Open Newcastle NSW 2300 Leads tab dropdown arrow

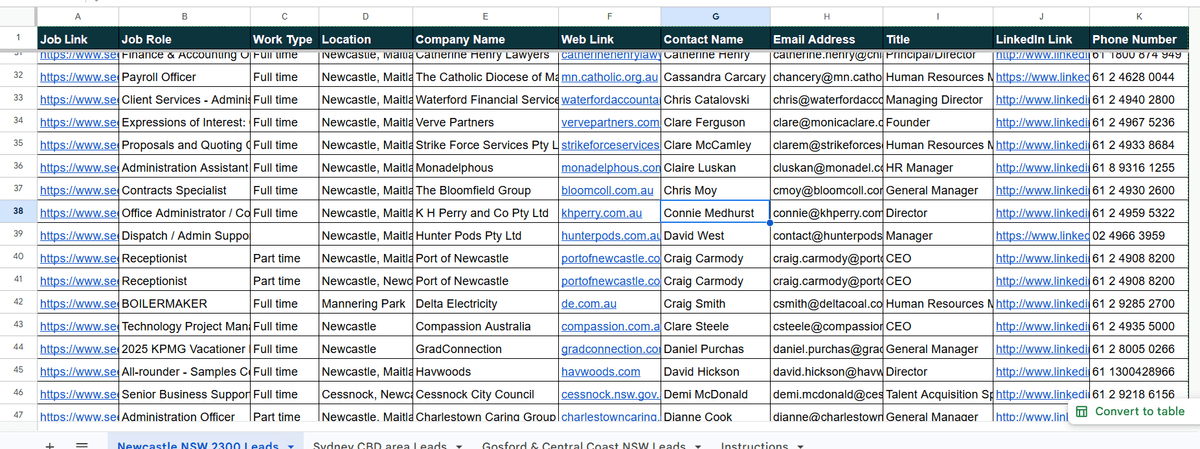point(290,446)
